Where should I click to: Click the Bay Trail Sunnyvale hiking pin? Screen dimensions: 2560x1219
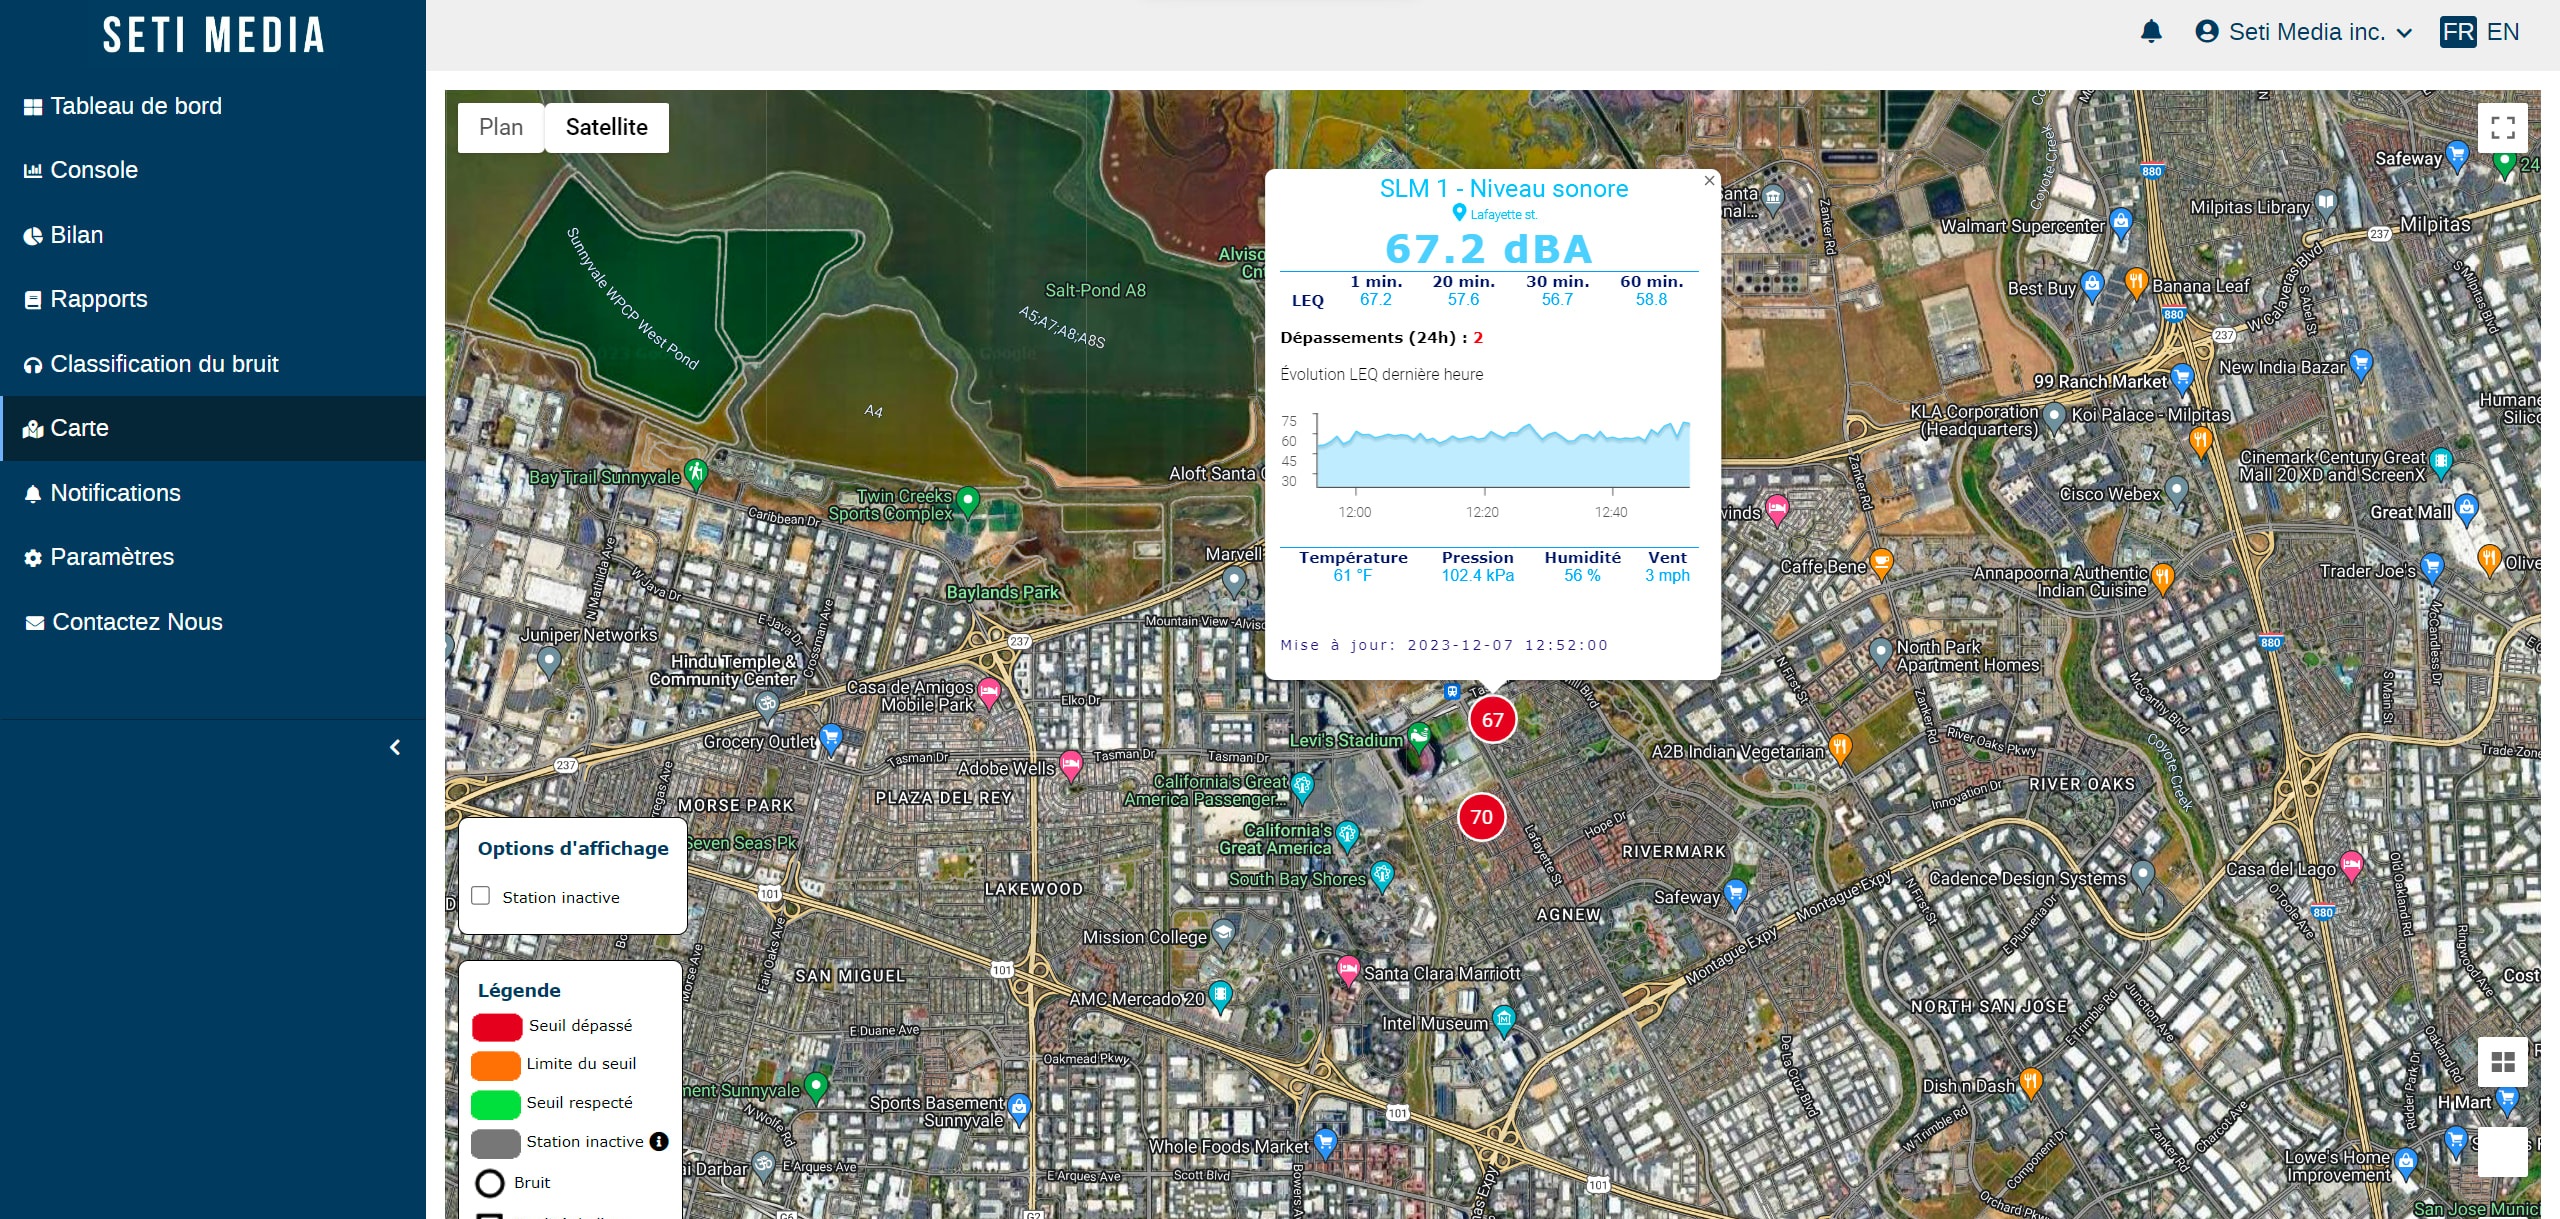696,472
